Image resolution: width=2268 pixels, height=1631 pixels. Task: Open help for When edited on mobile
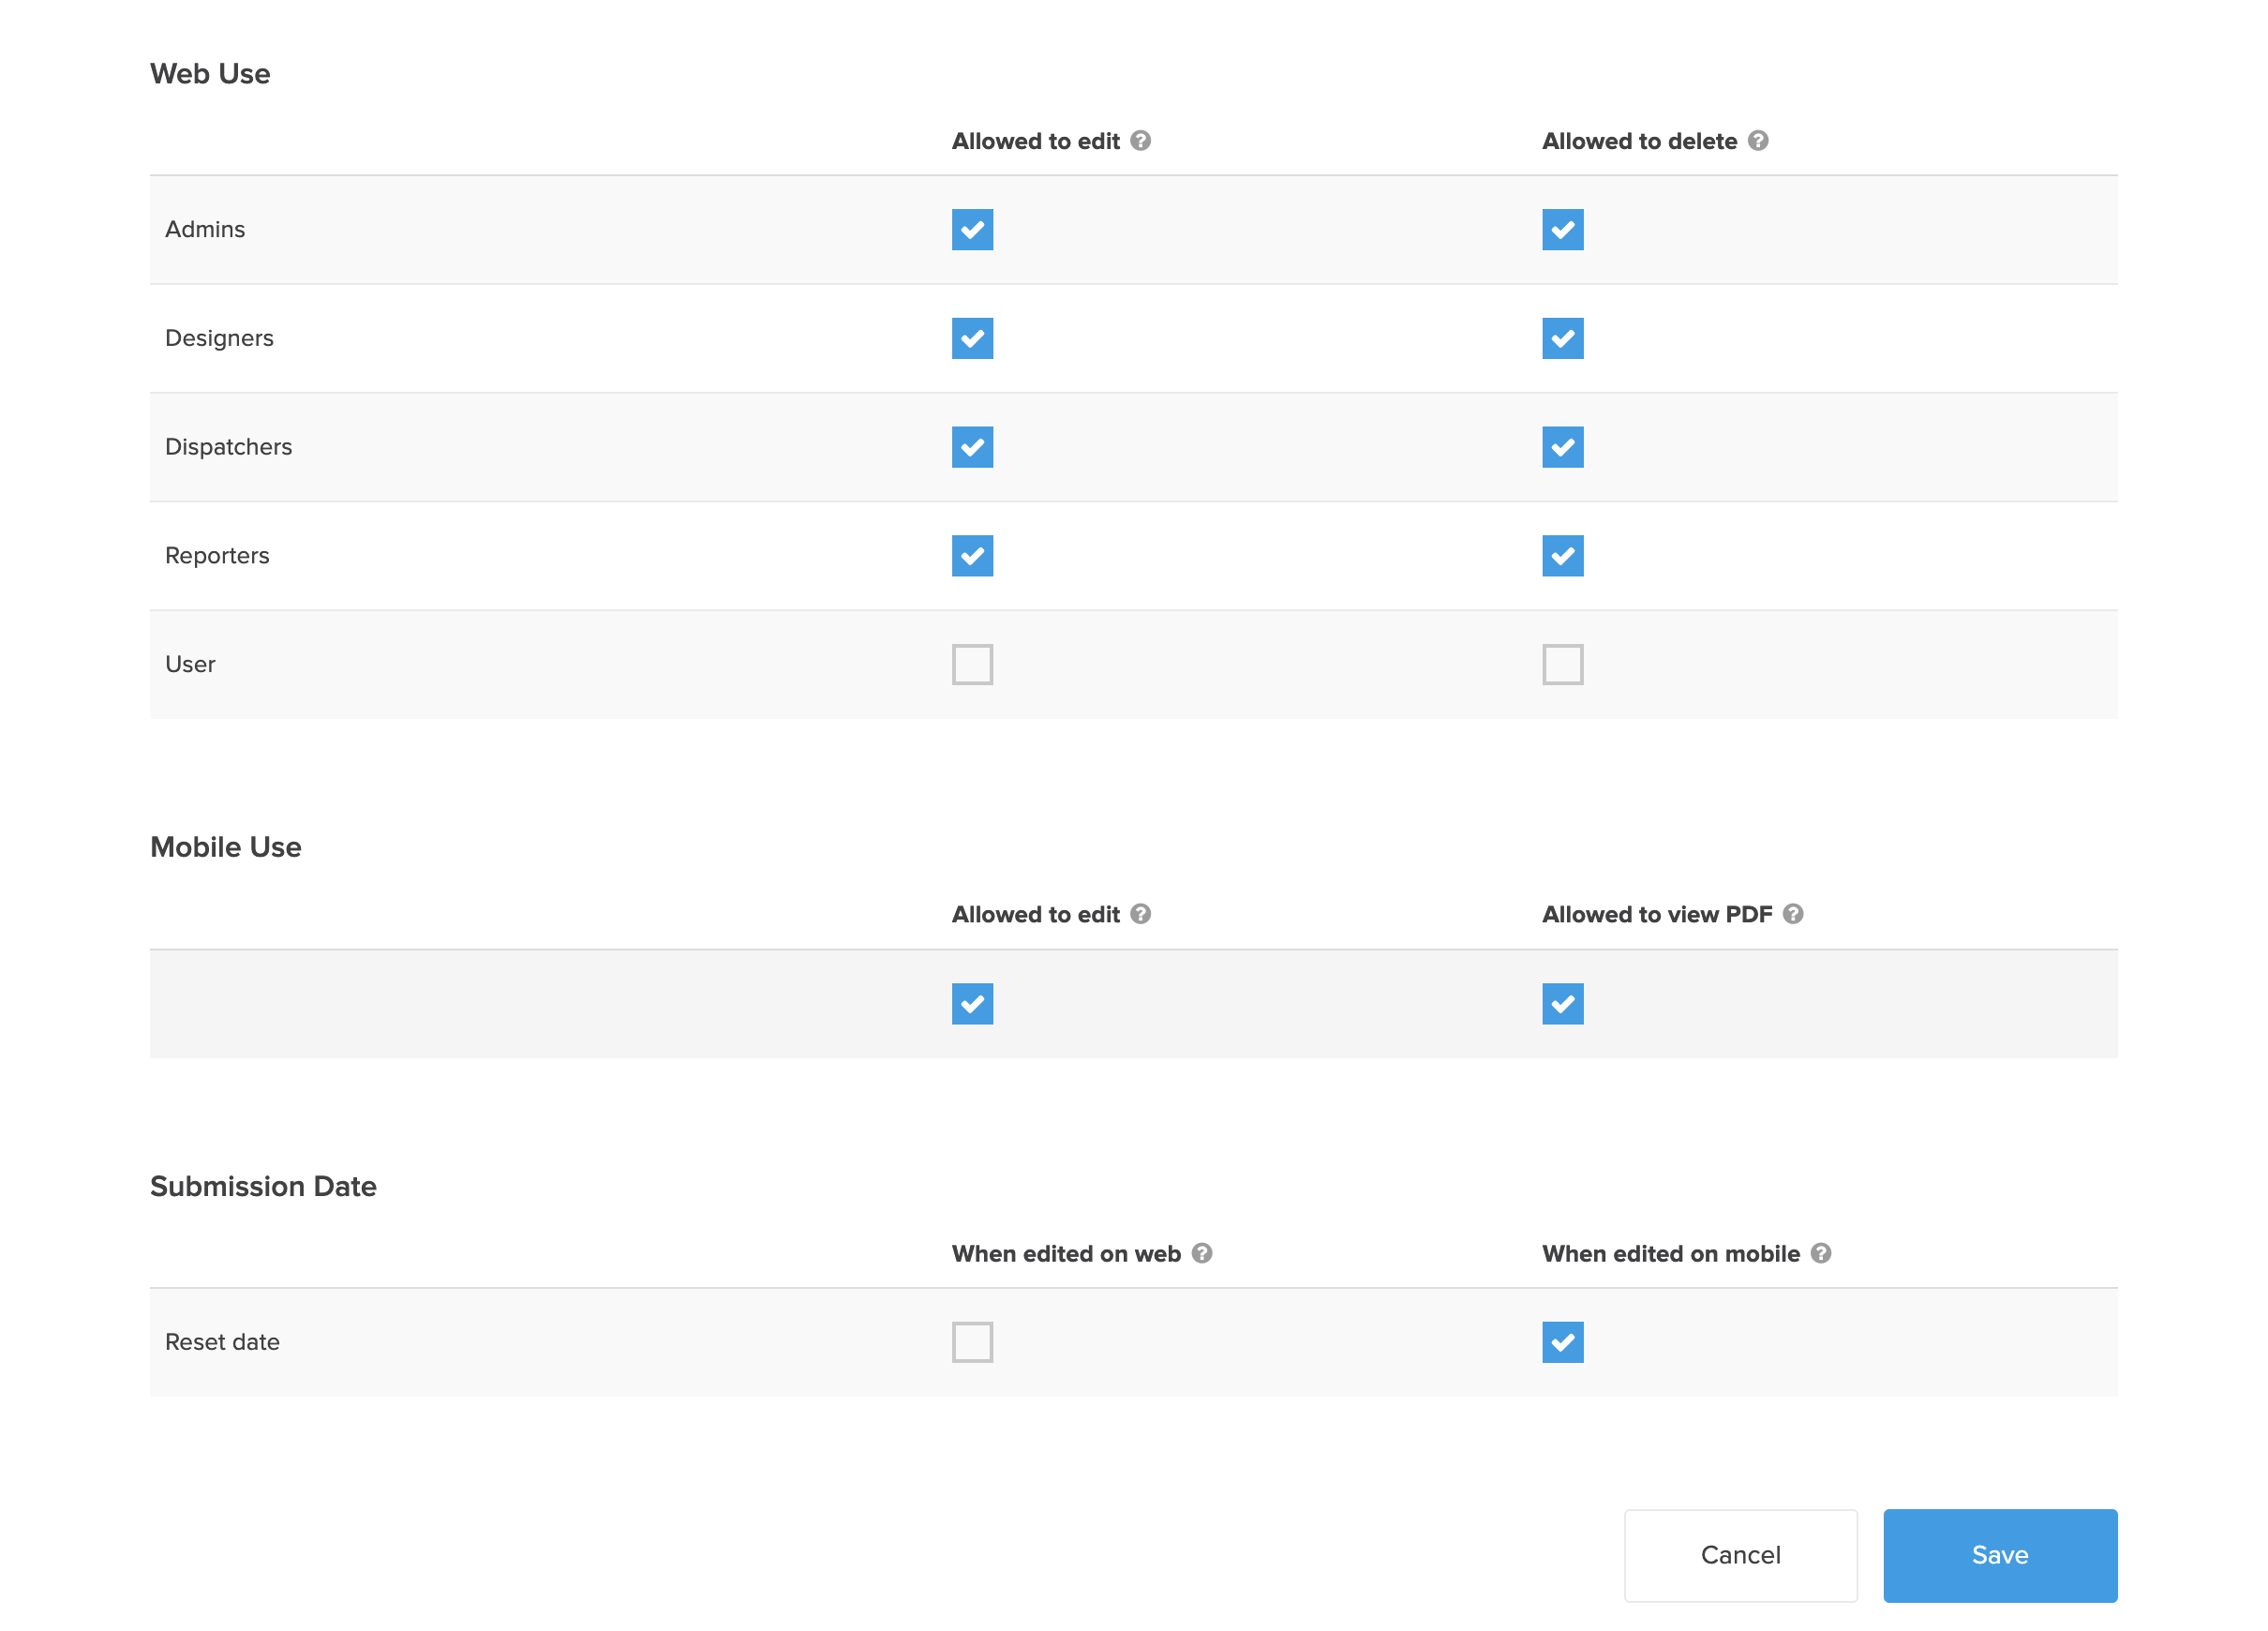[1821, 1253]
